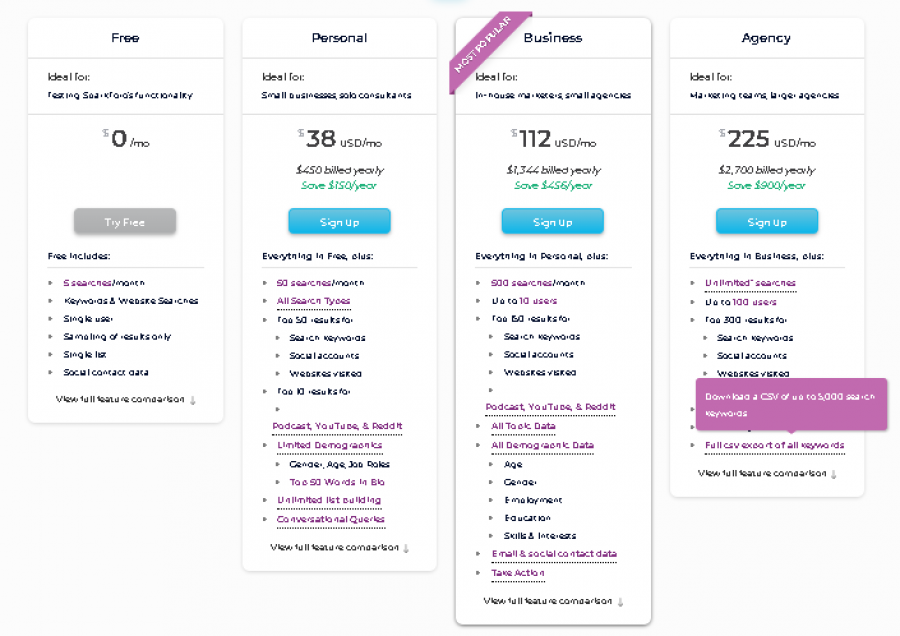Click the Try Free button on the Free plan
Viewport: 900px width, 636px height.
click(124, 221)
